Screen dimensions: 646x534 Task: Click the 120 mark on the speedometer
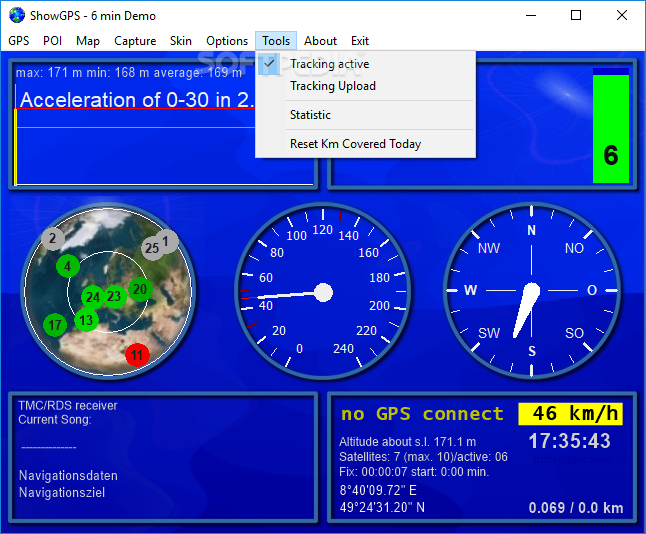pos(323,230)
